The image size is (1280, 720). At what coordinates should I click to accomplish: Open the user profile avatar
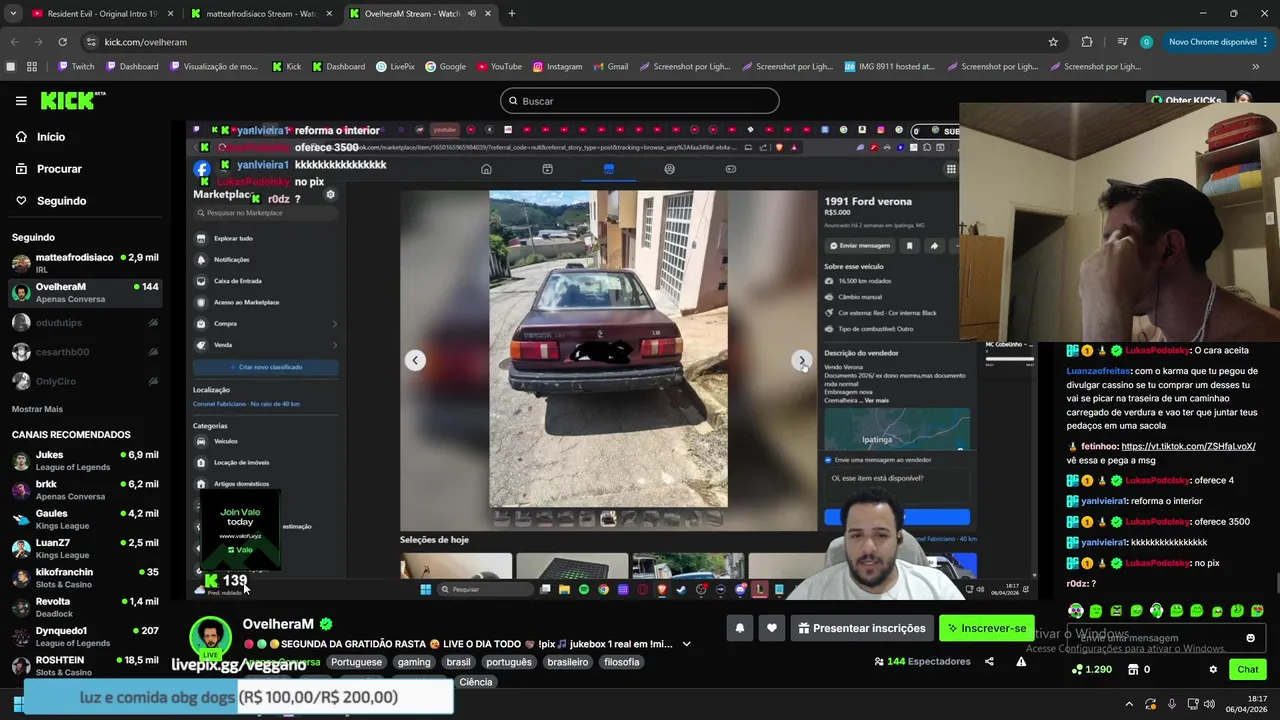point(1243,100)
